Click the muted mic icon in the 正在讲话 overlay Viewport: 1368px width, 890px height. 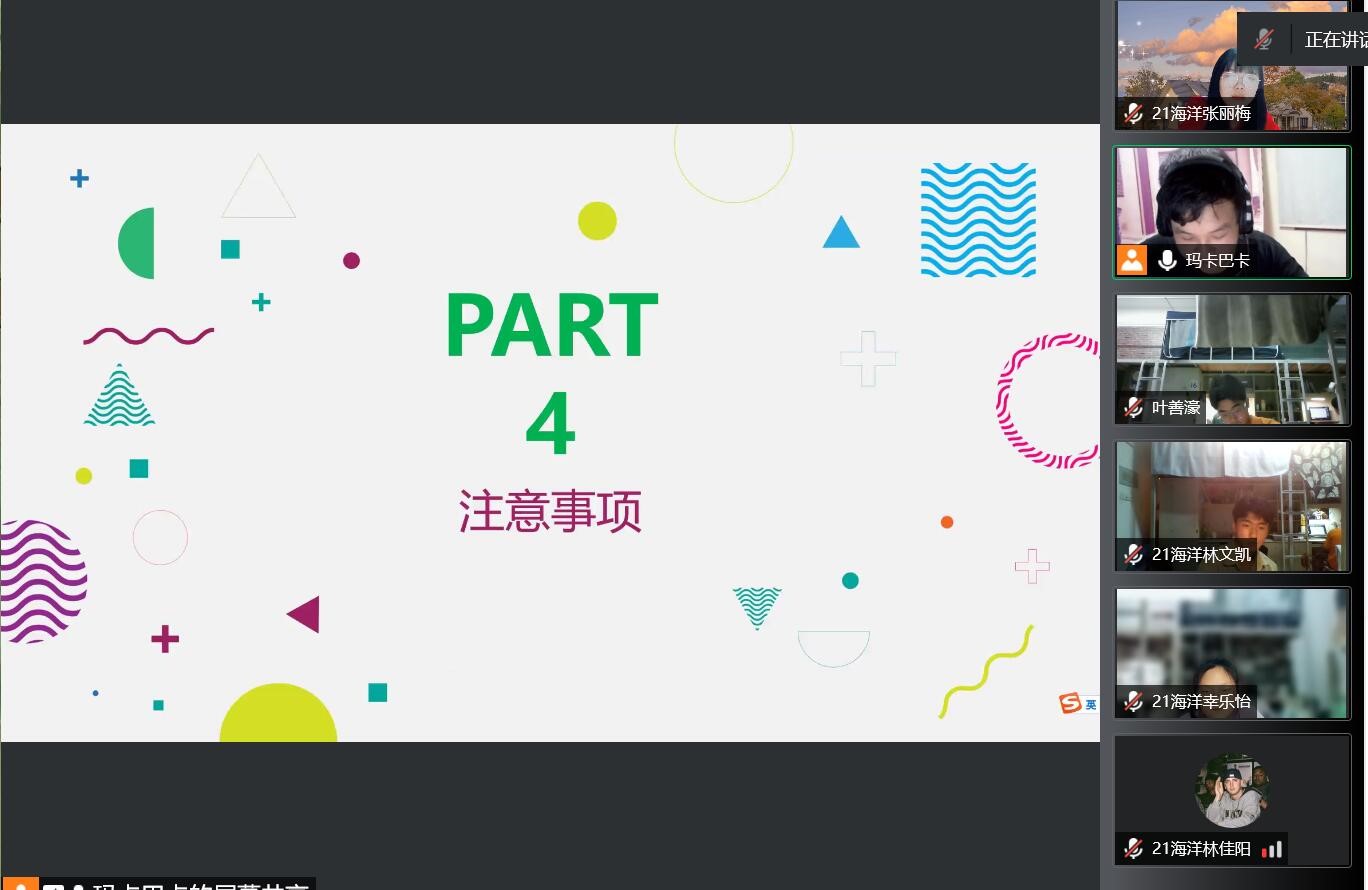tap(1264, 40)
